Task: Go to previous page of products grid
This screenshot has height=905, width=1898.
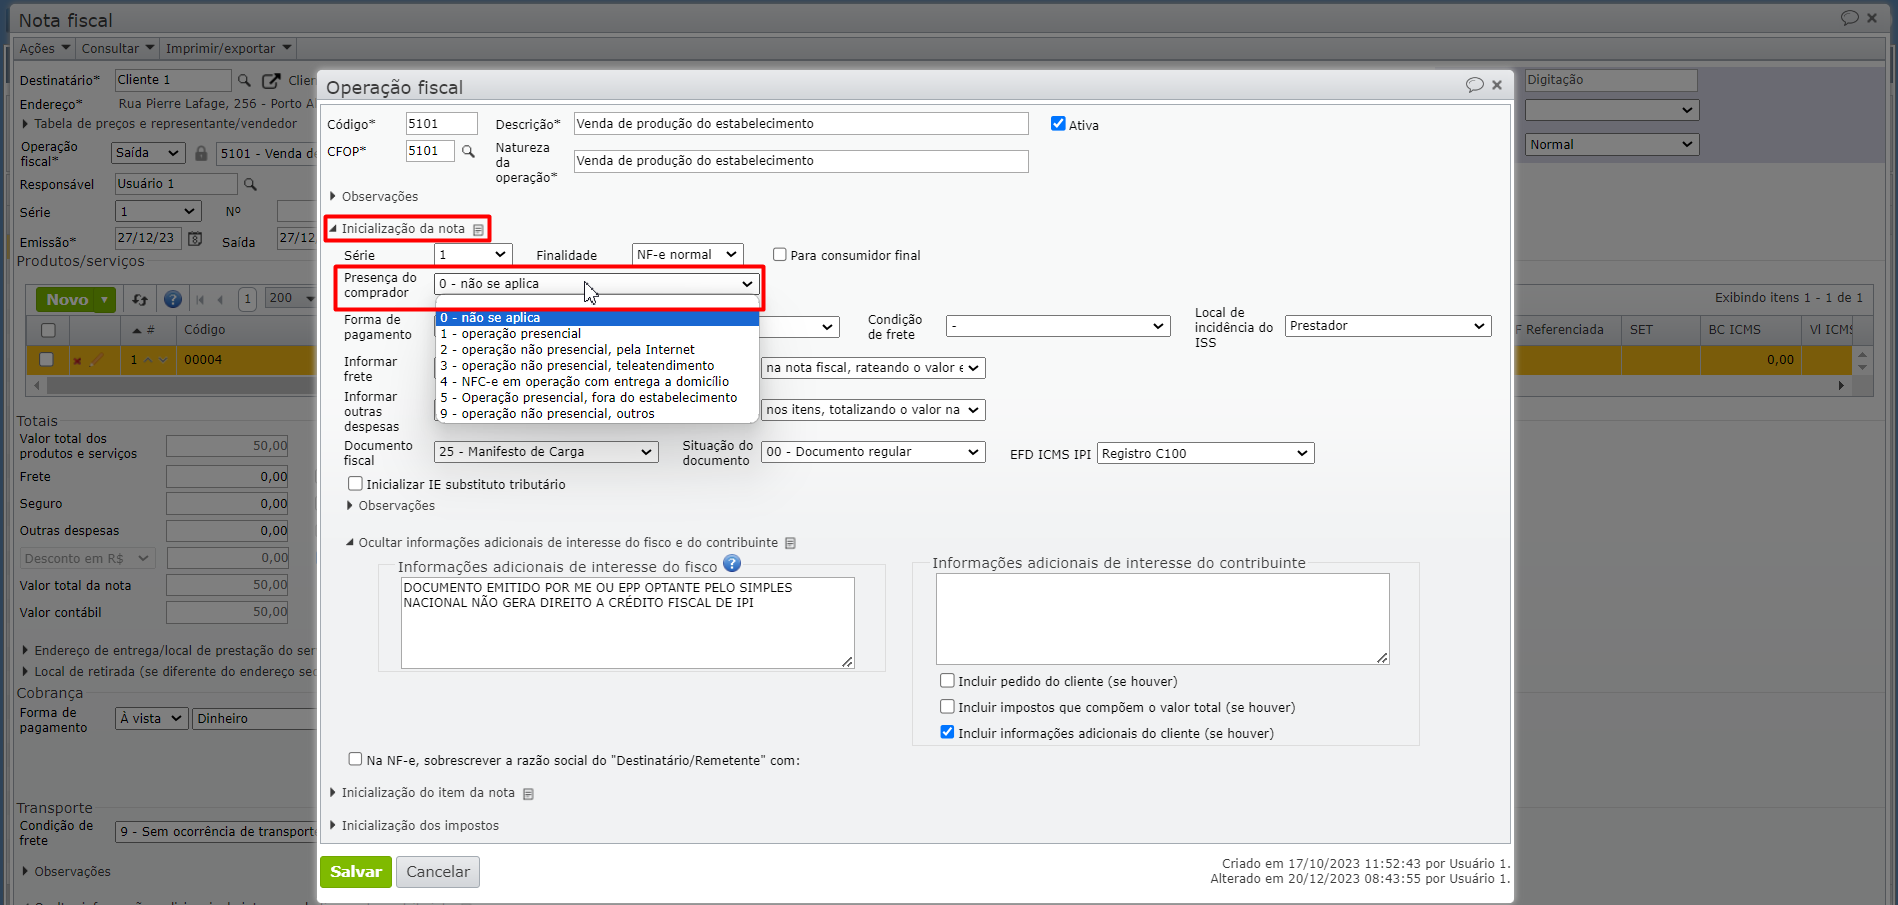Action: [x=220, y=299]
